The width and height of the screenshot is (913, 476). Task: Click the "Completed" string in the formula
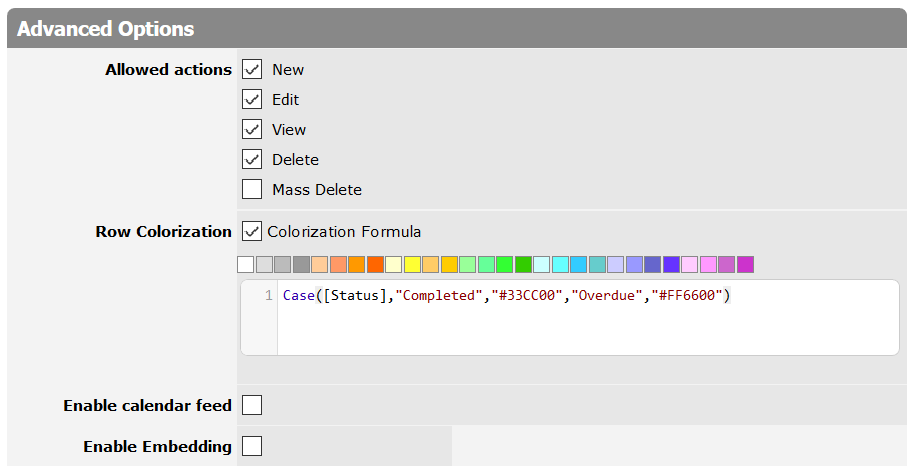(439, 295)
